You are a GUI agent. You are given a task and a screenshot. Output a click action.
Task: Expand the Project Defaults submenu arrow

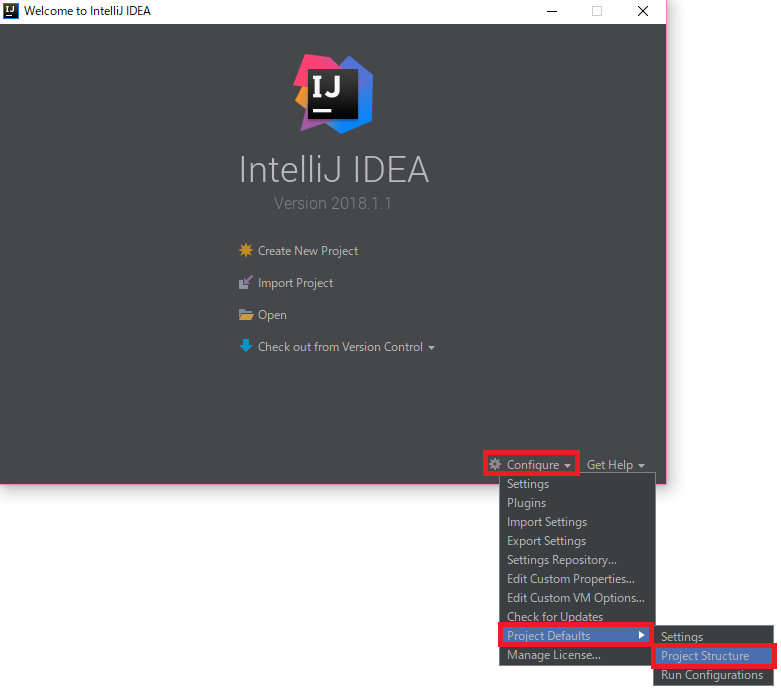point(642,635)
